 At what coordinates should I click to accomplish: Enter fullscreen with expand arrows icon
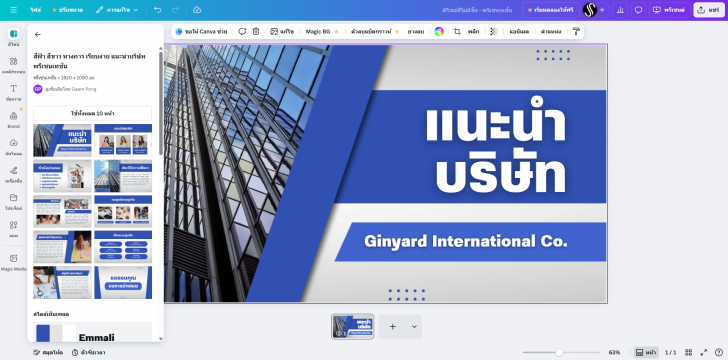(704, 353)
